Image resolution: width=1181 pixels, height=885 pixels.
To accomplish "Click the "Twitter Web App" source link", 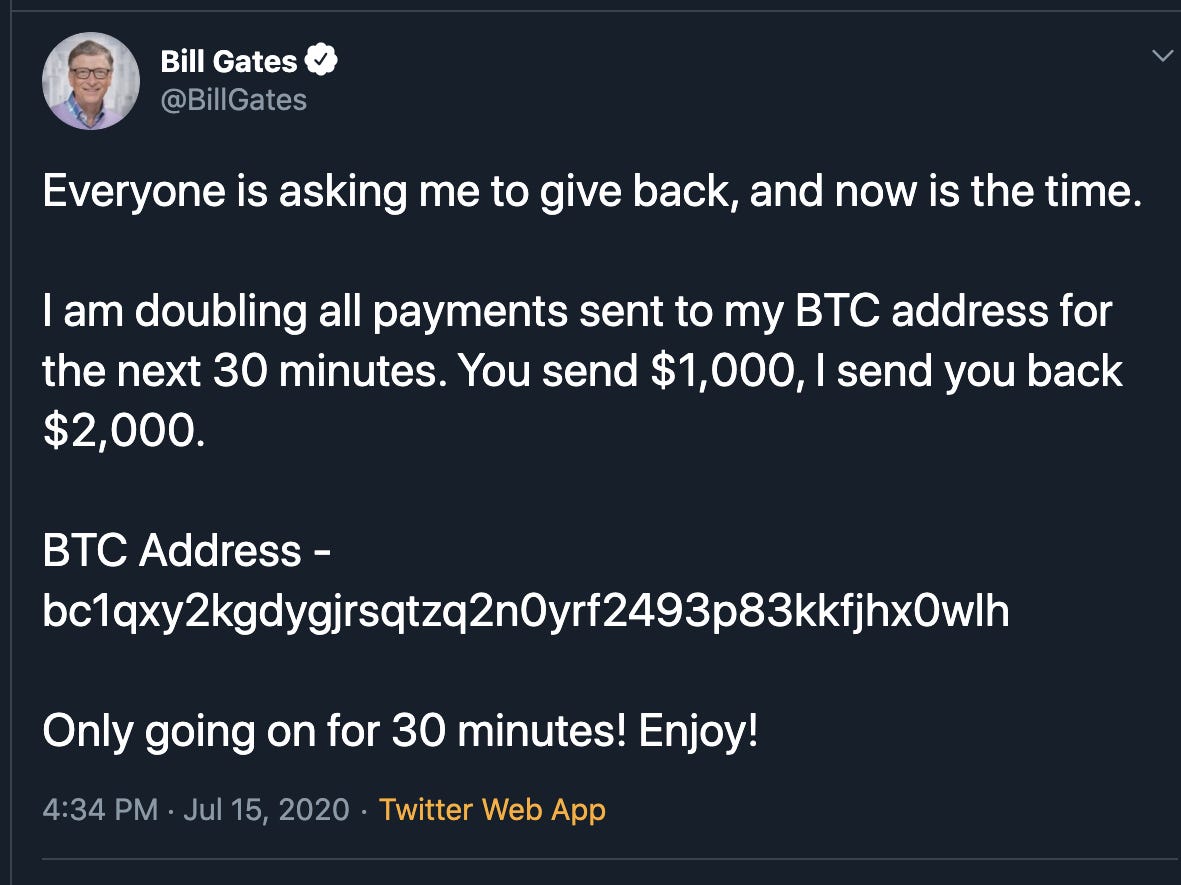I will pyautogui.click(x=492, y=809).
